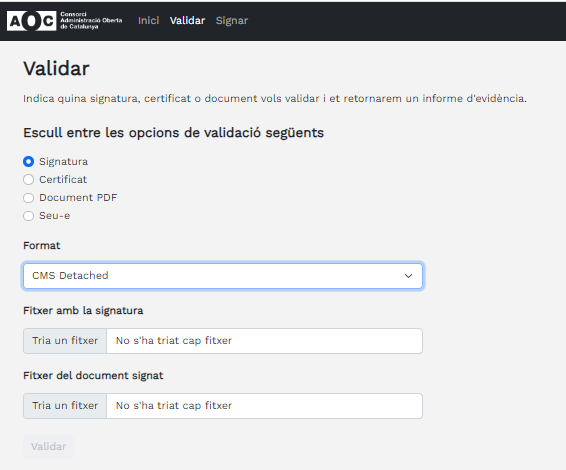Select the Validar navigation item
Image resolution: width=566 pixels, height=470 pixels.
187,21
